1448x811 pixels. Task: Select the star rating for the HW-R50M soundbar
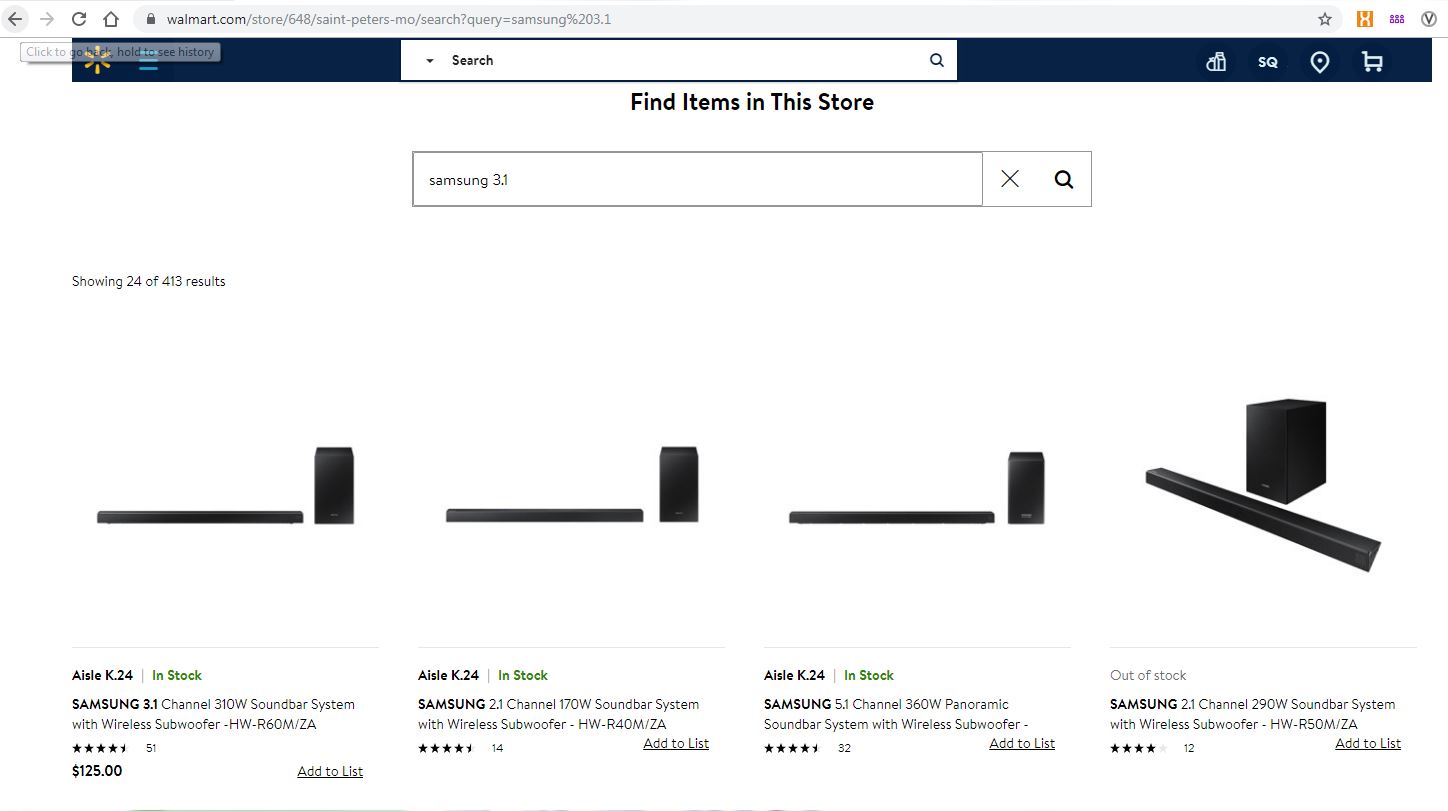tap(1138, 747)
